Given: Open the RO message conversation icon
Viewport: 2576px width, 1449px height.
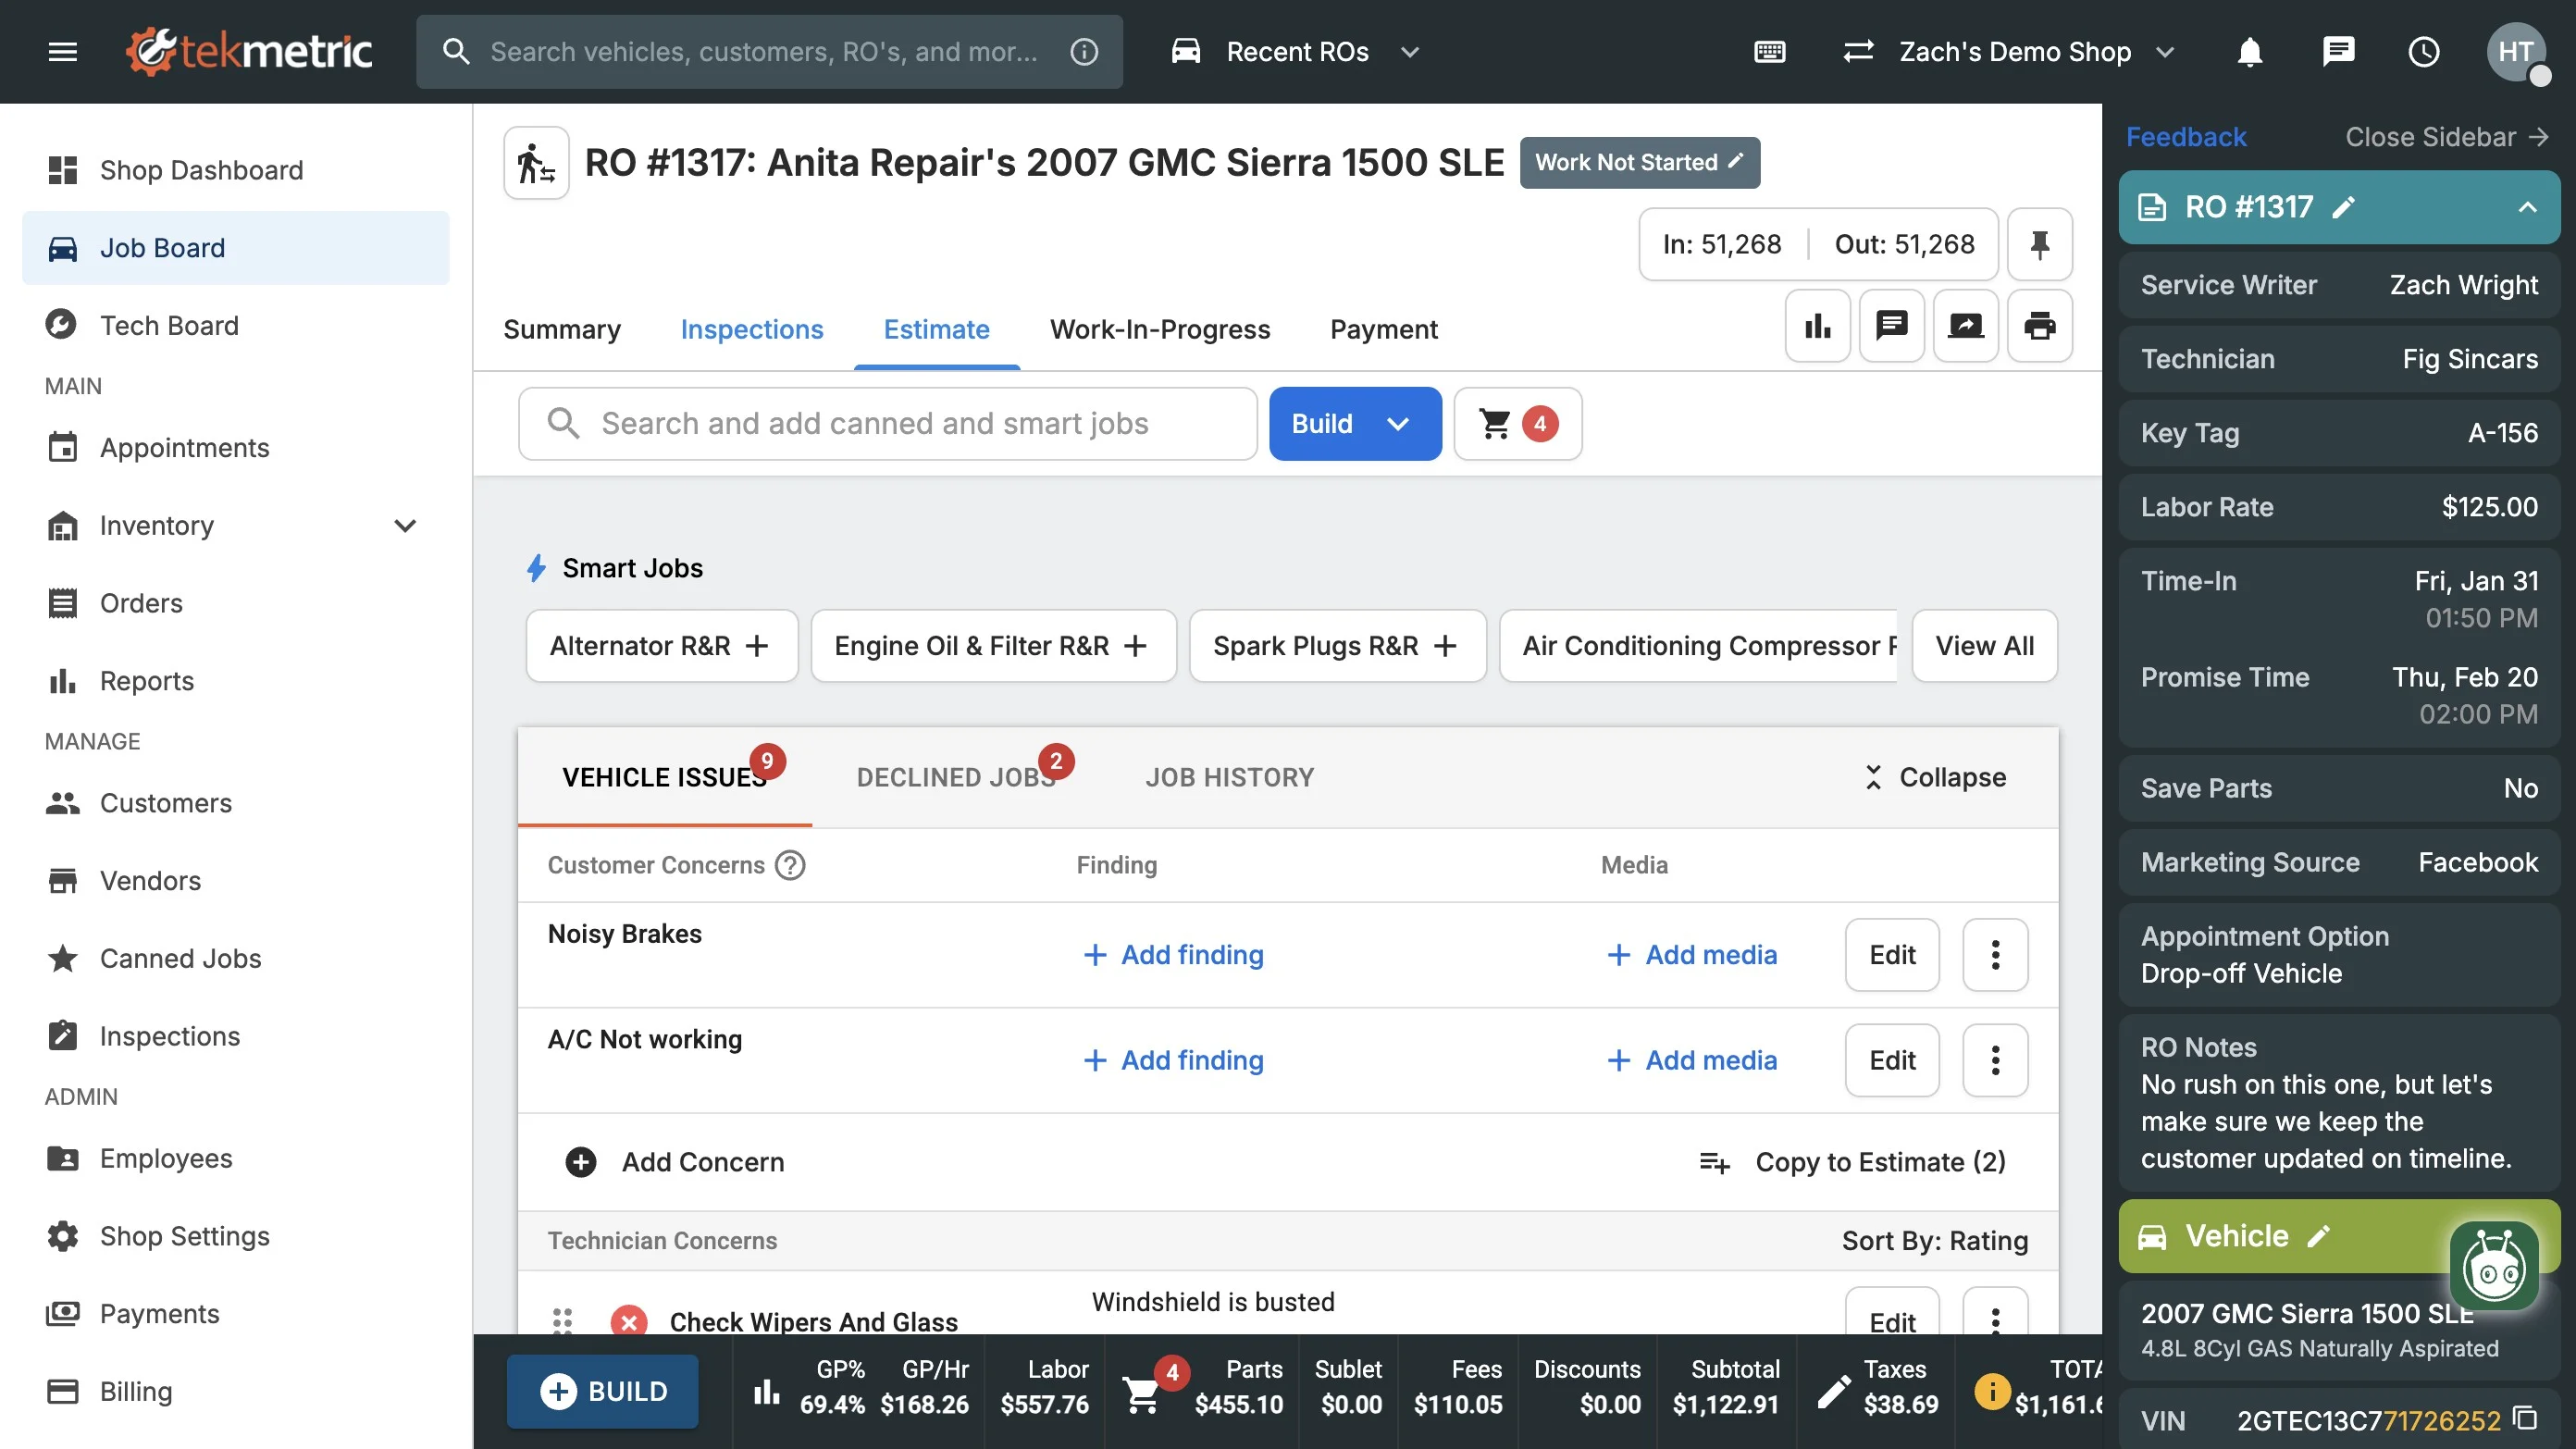Looking at the screenshot, I should pos(1891,326).
